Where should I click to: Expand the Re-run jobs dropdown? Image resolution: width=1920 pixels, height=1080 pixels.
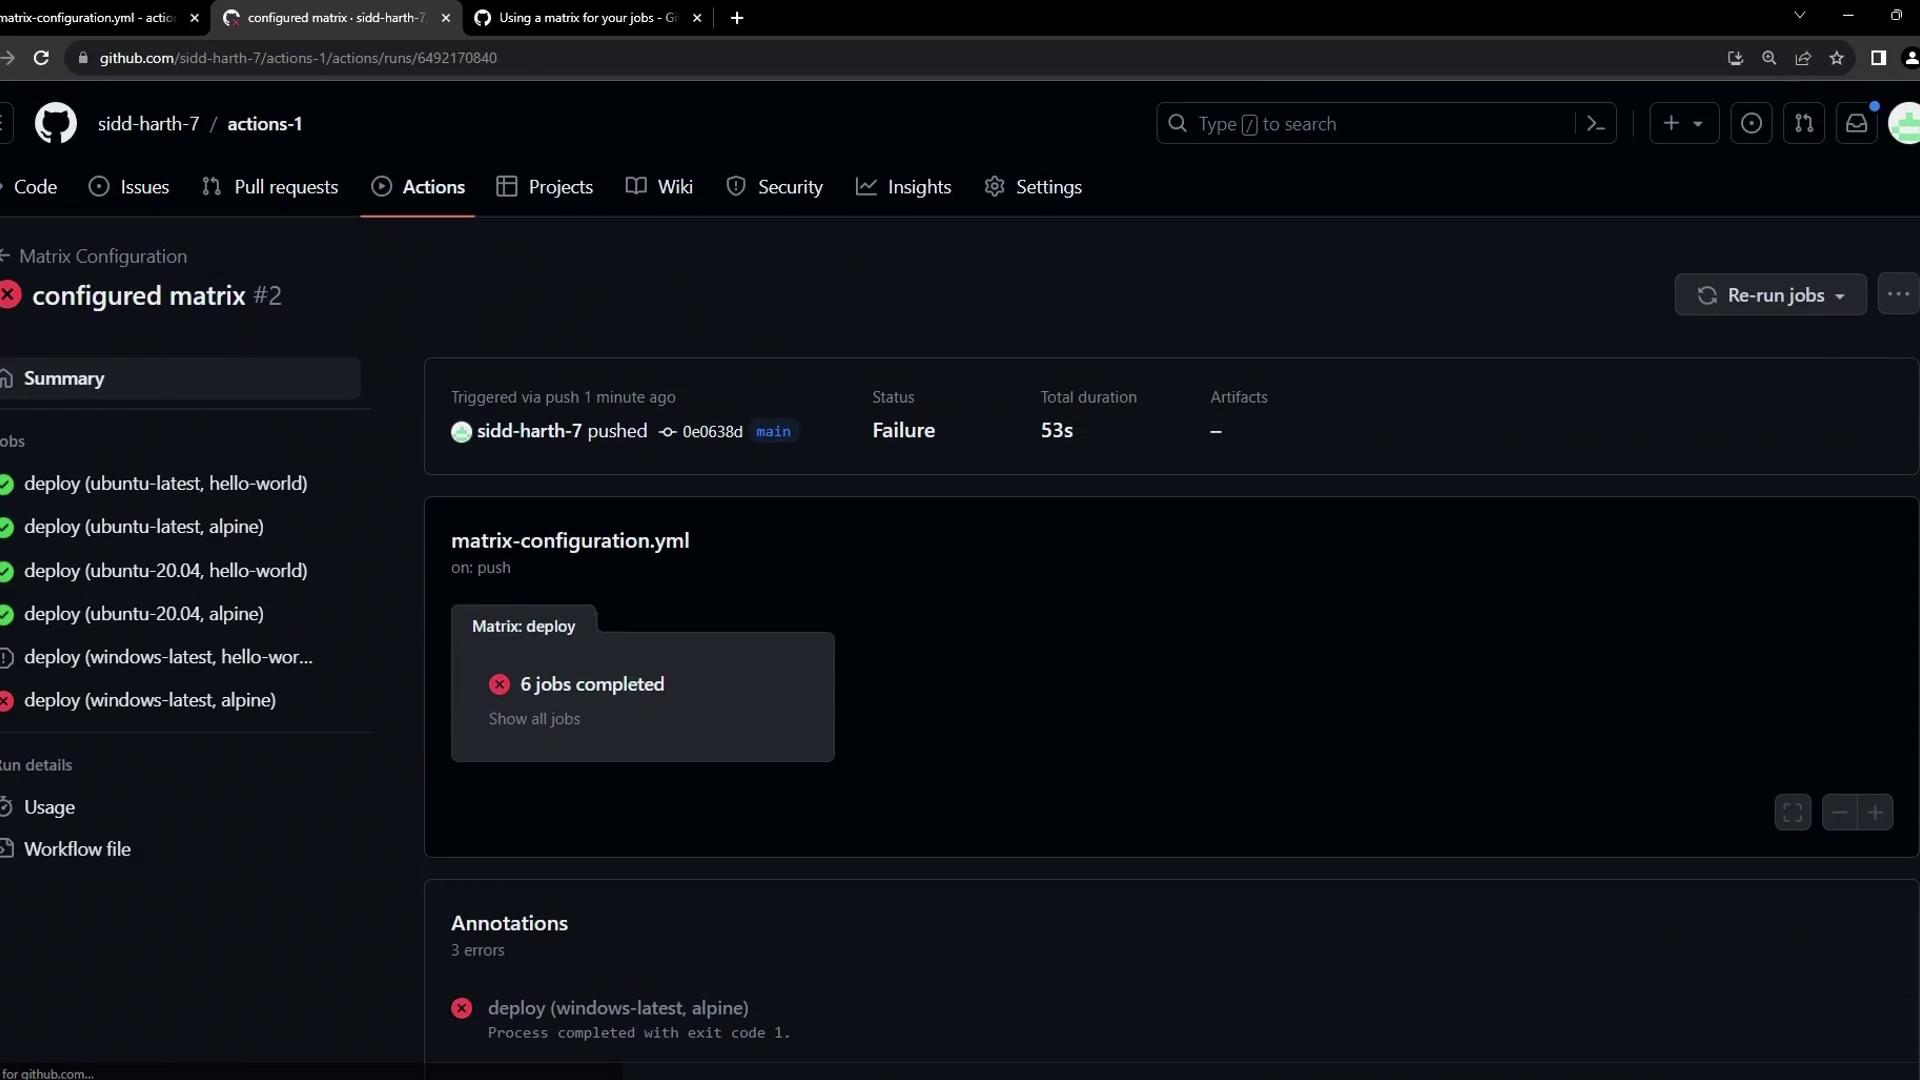(x=1771, y=295)
